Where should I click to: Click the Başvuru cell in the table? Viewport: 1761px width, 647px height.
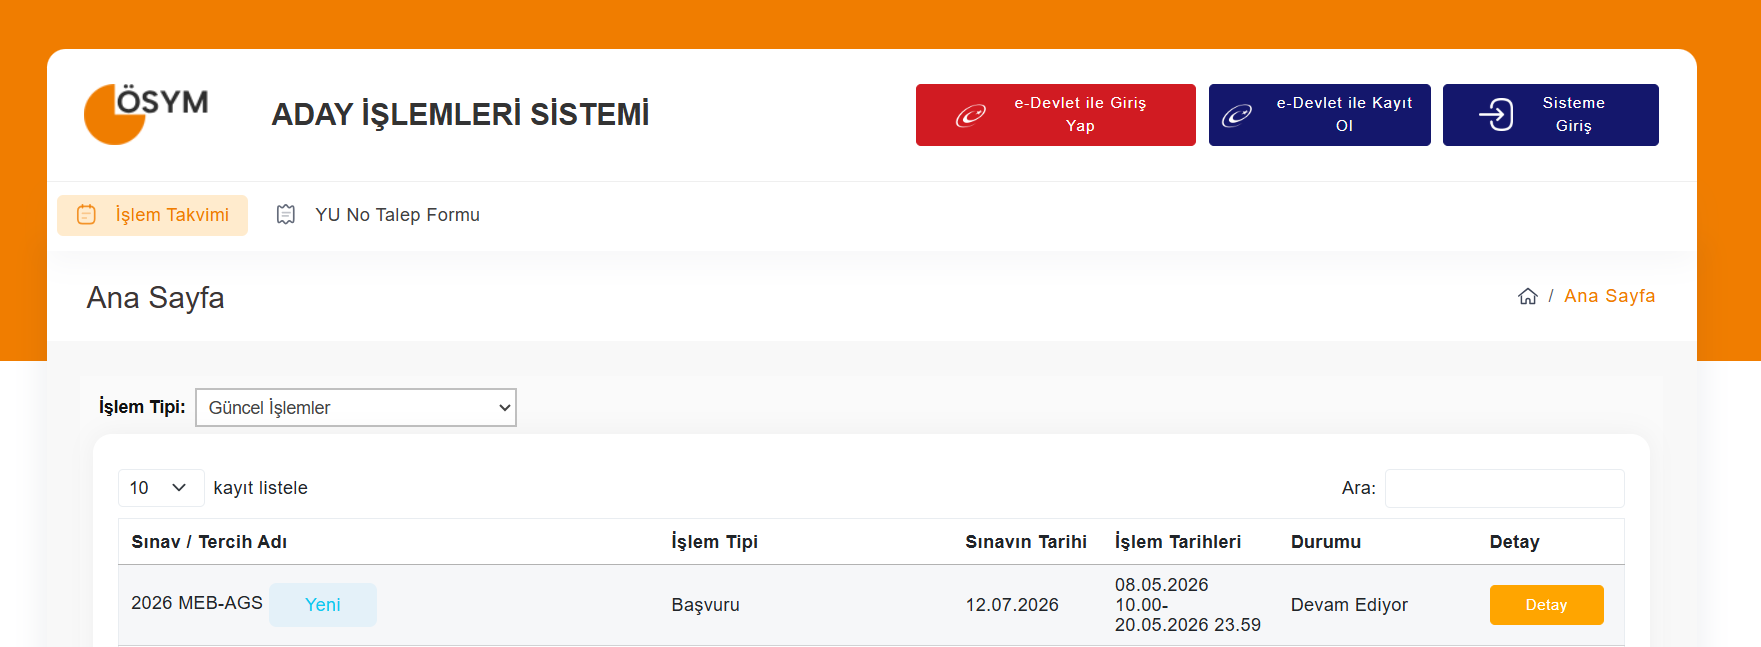tap(705, 605)
